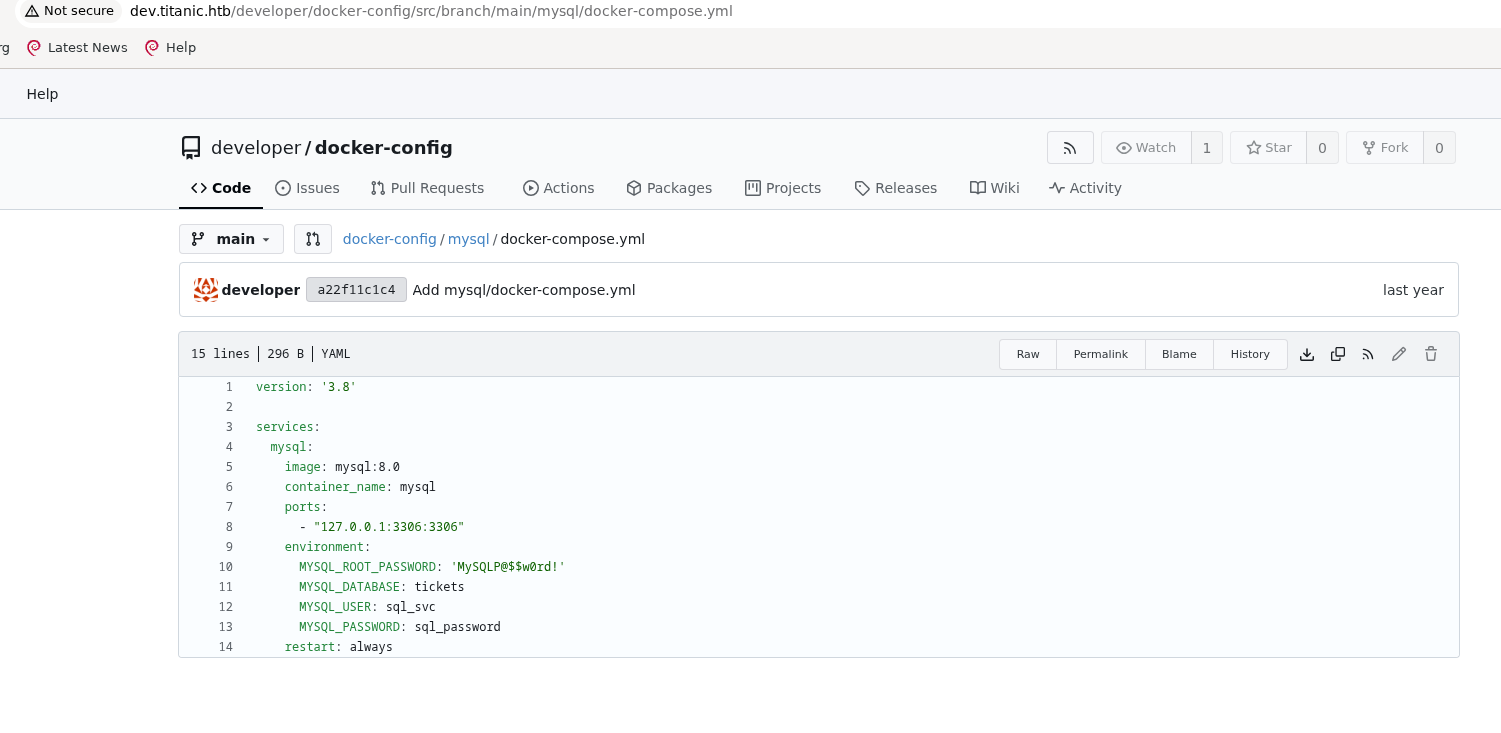The width and height of the screenshot is (1501, 733).
Task: Go to the Activity tab
Action: 1085,188
